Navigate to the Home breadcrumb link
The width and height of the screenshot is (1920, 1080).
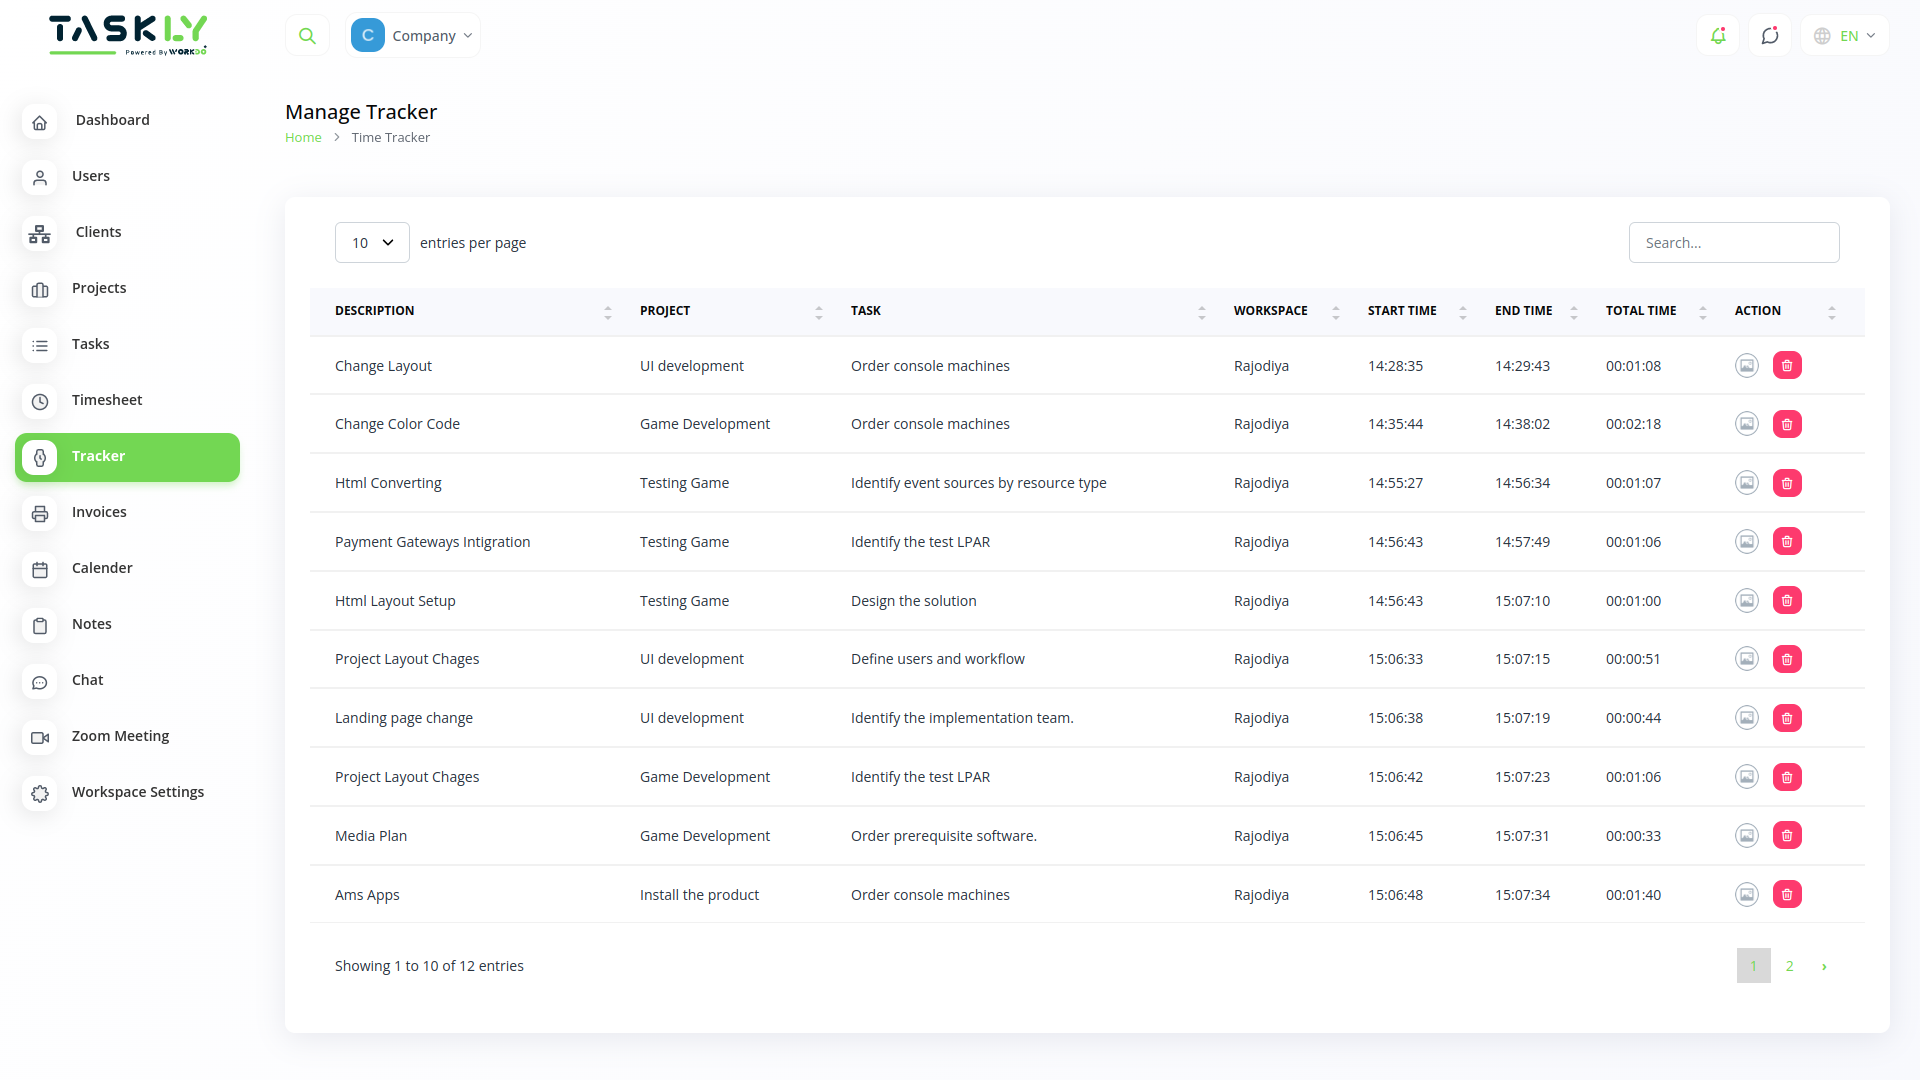pos(303,137)
